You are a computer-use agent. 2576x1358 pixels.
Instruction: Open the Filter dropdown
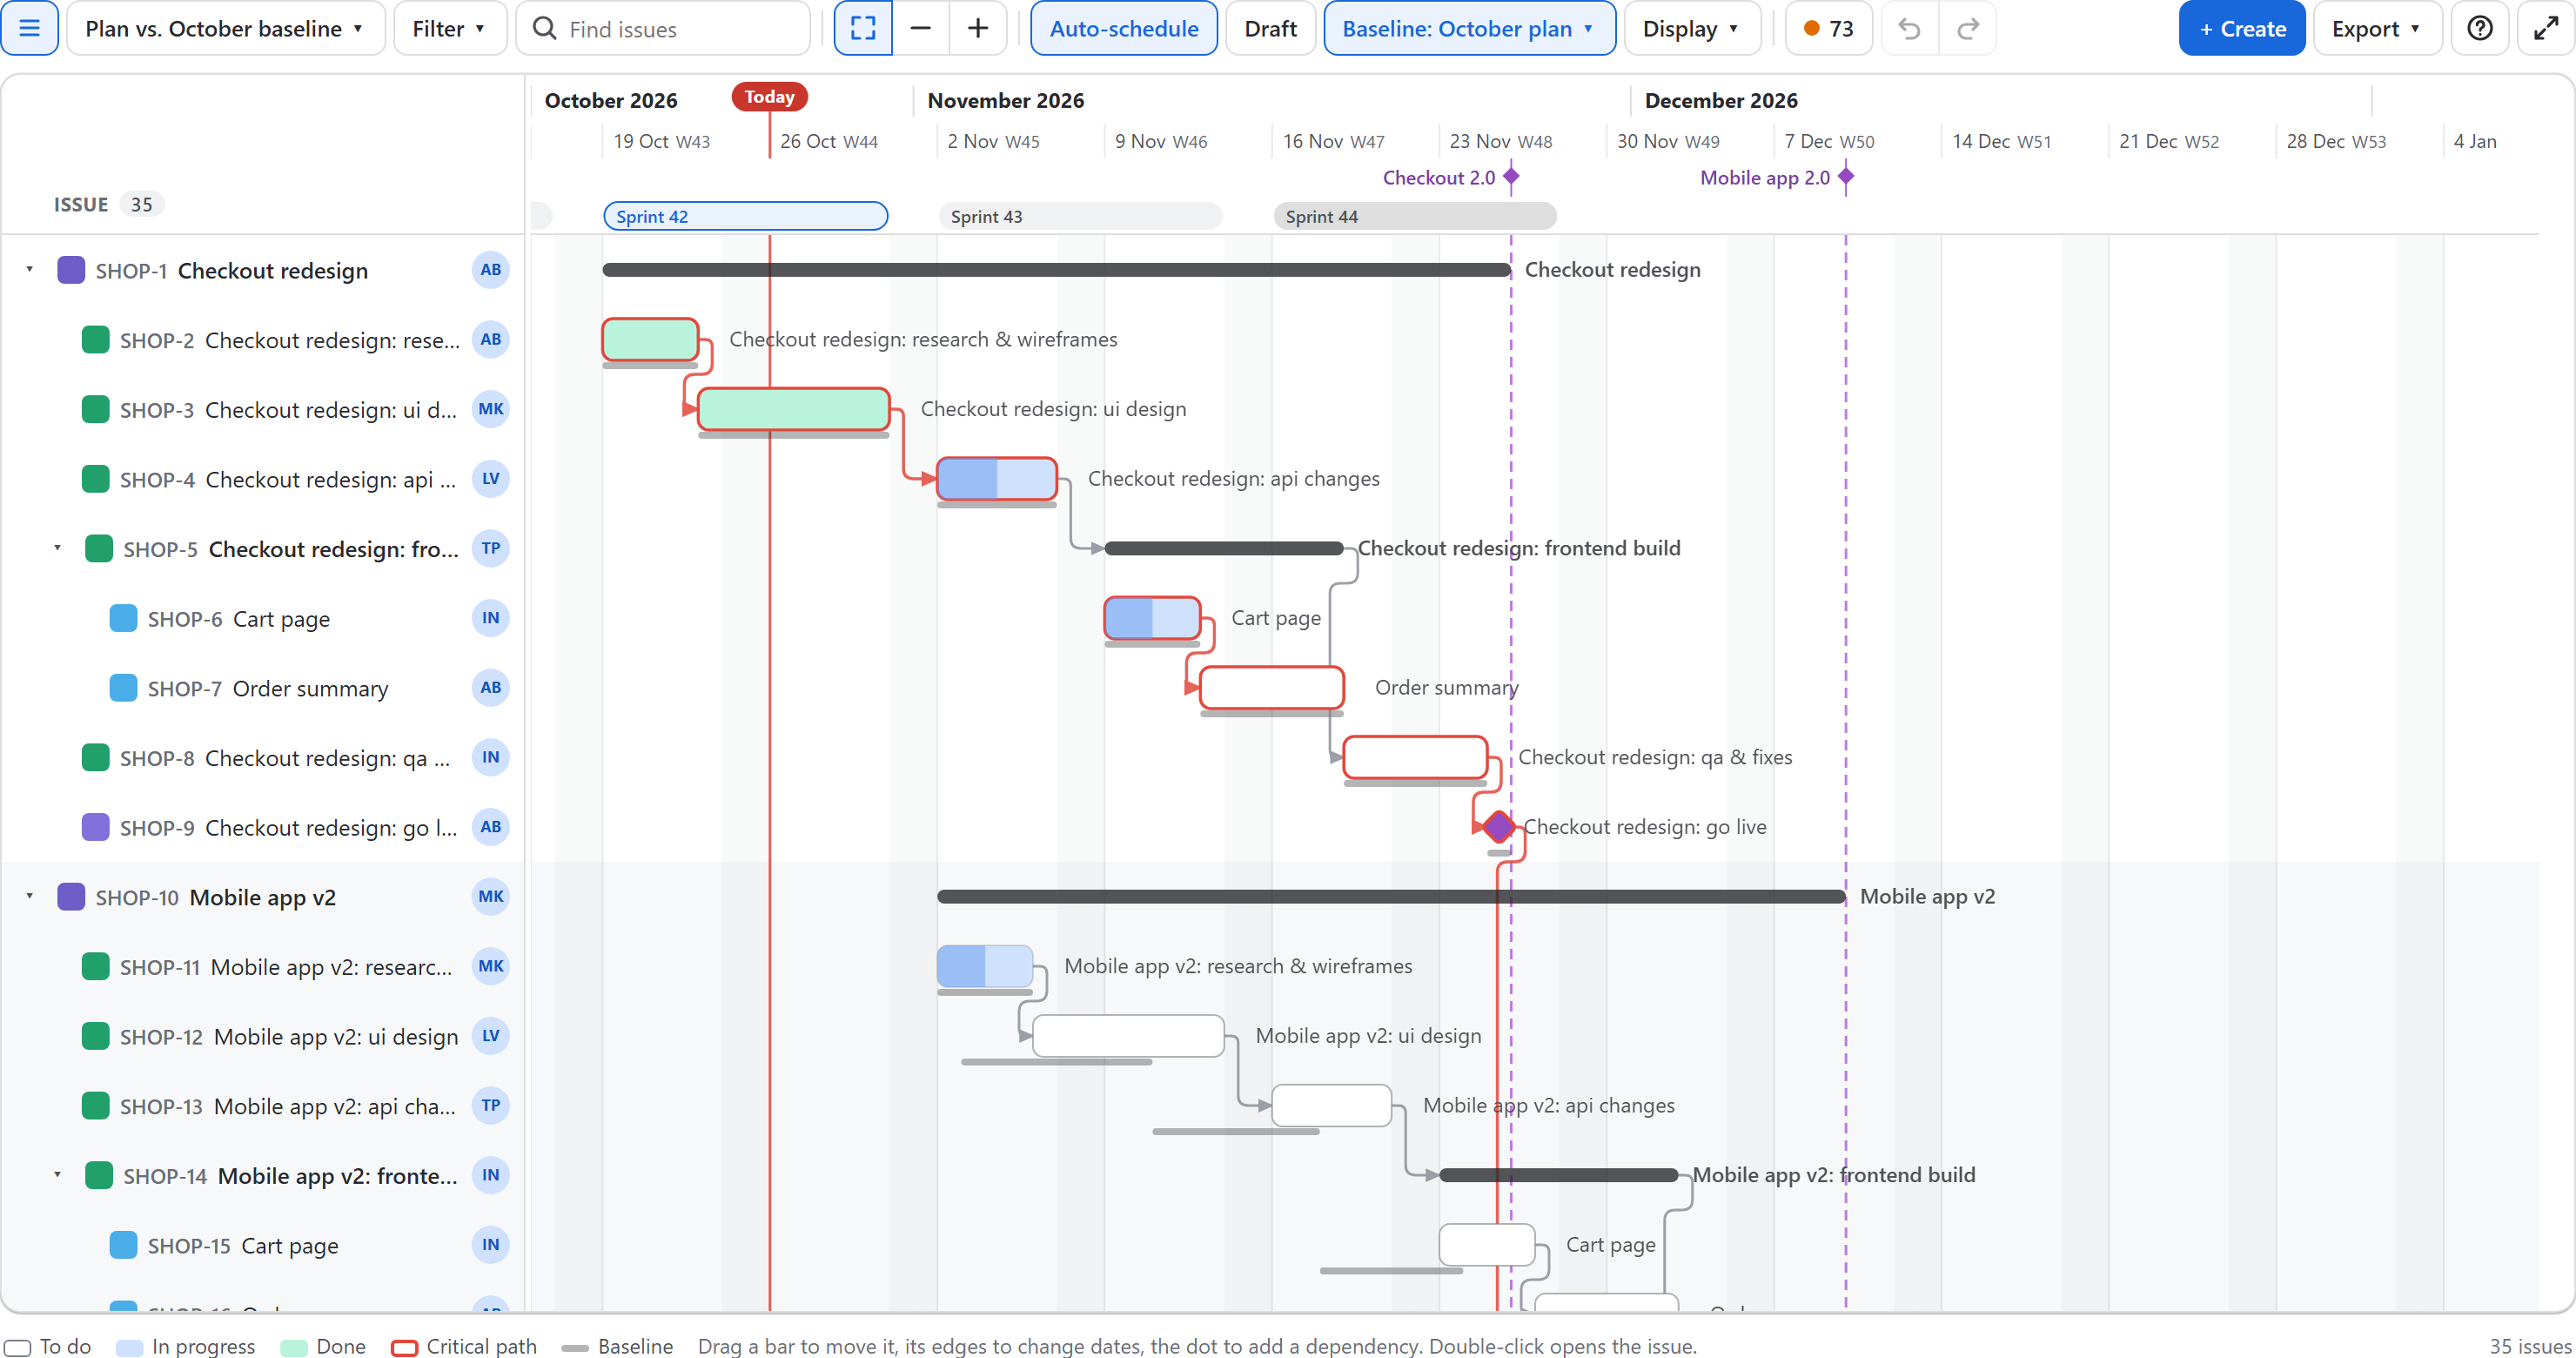click(450, 28)
